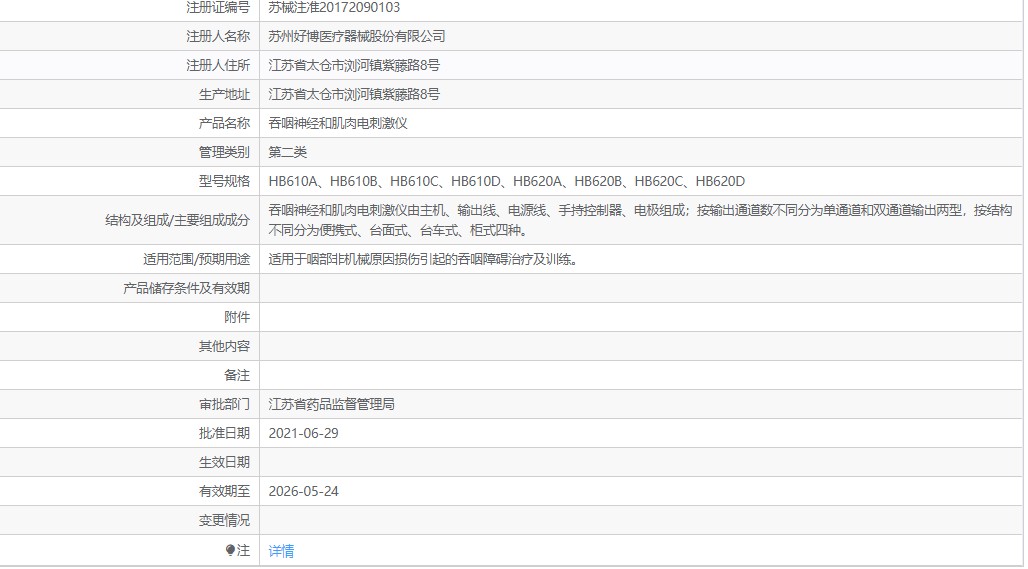Screen dimensions: 1028x569
Task: Select the structure description paragraph text
Action: [x=640, y=220]
